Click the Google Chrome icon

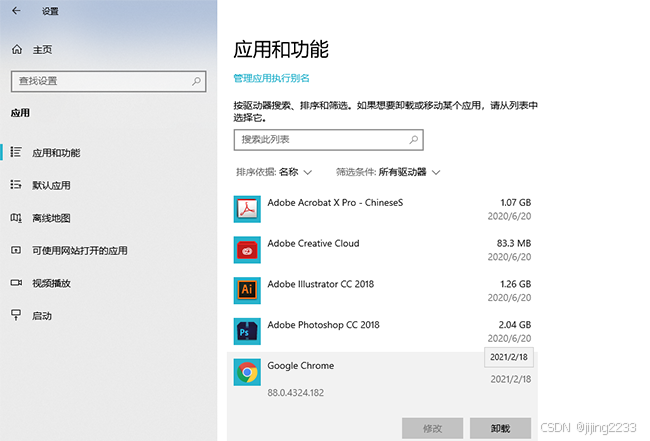point(247,372)
